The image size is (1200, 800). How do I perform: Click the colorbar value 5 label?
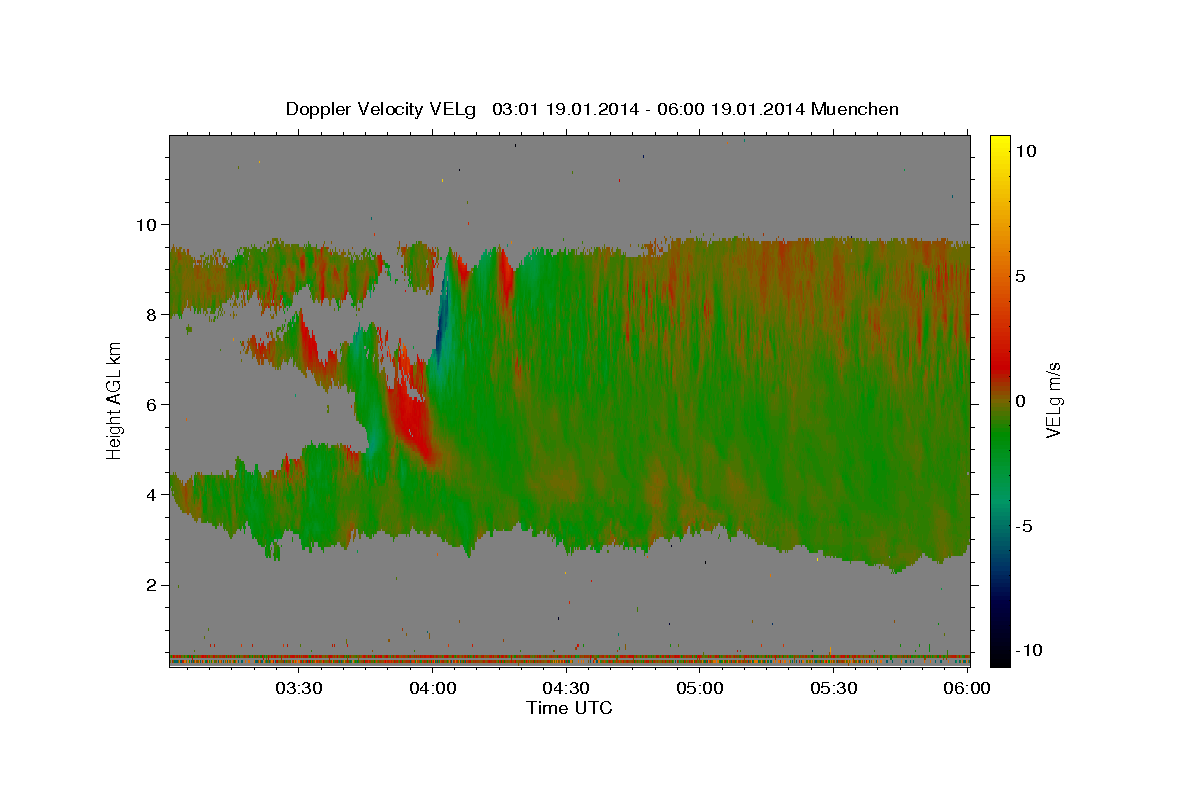pos(1022,276)
